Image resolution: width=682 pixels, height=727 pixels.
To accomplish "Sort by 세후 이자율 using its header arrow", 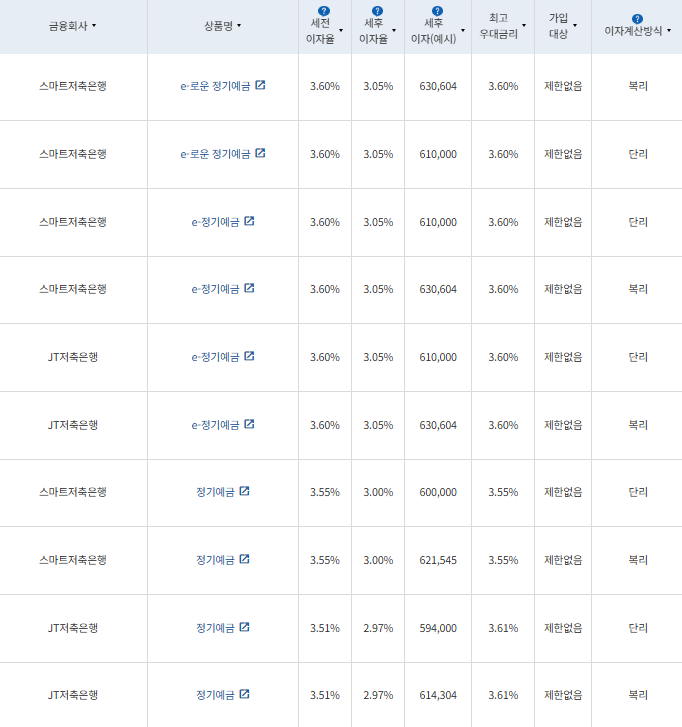I will [394, 31].
